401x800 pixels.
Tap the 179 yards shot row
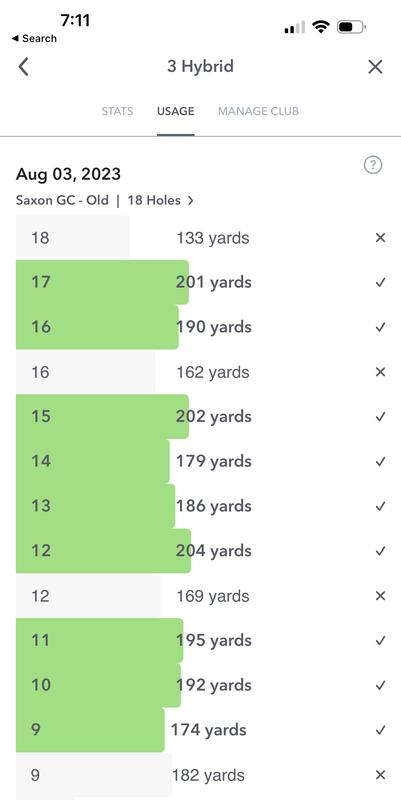tap(200, 461)
